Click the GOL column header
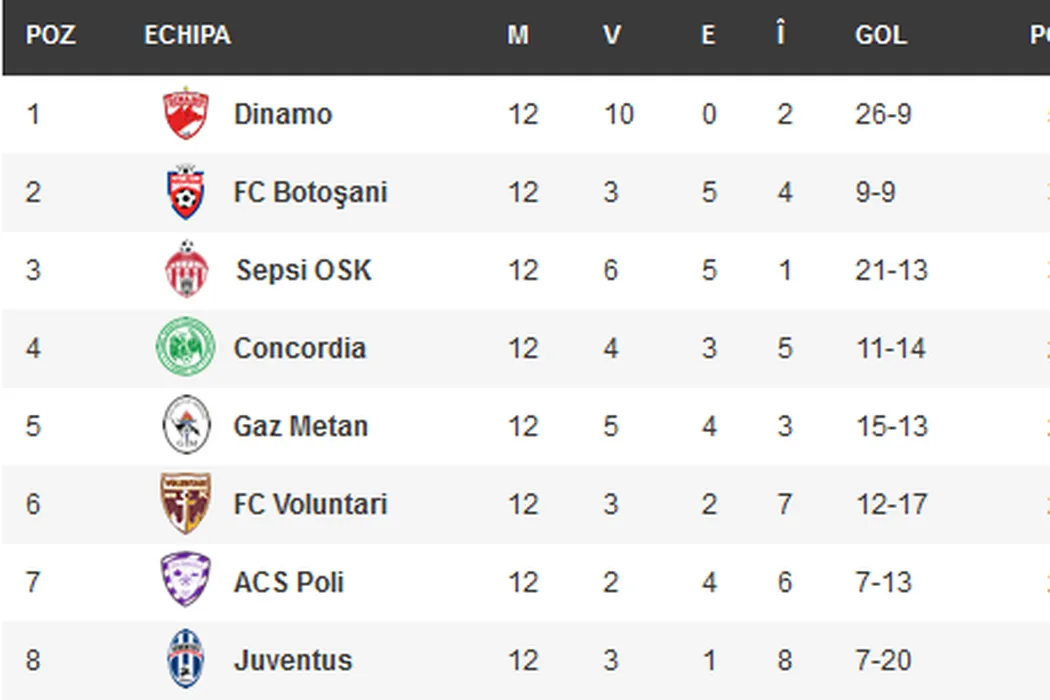This screenshot has width=1050, height=700. point(880,35)
